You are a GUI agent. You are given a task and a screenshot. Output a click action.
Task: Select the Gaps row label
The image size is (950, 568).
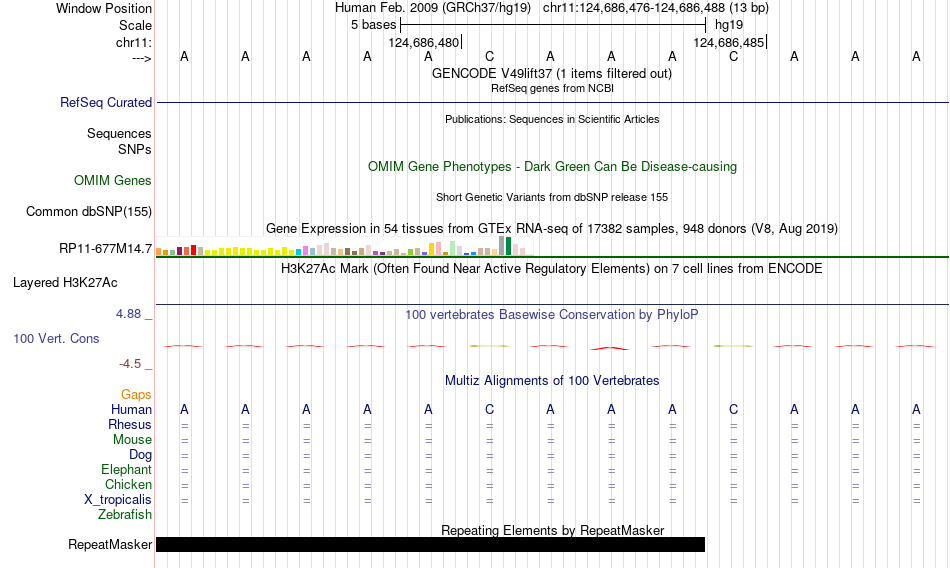(136, 395)
